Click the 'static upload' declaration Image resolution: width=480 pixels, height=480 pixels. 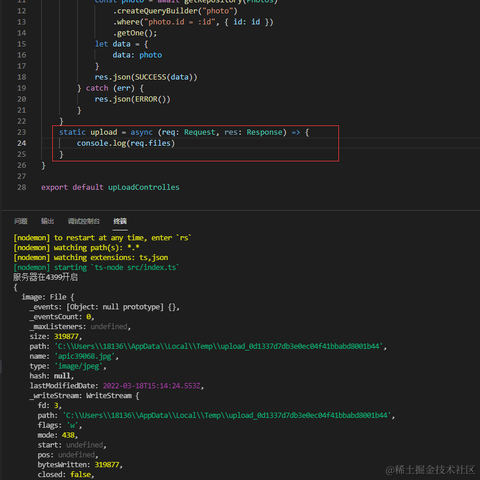[x=88, y=132]
